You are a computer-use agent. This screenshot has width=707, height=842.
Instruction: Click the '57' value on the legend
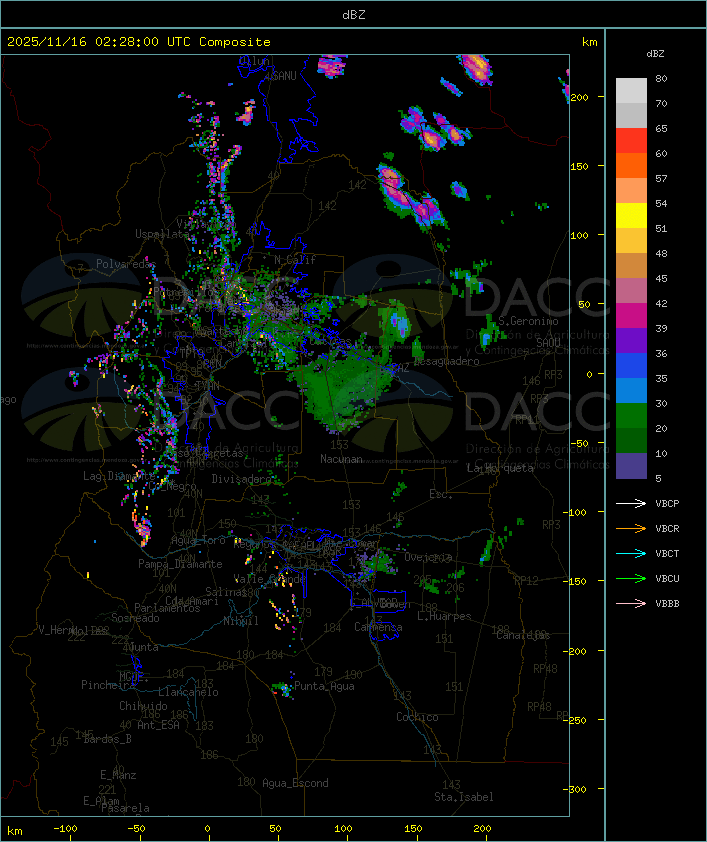[x=661, y=179]
